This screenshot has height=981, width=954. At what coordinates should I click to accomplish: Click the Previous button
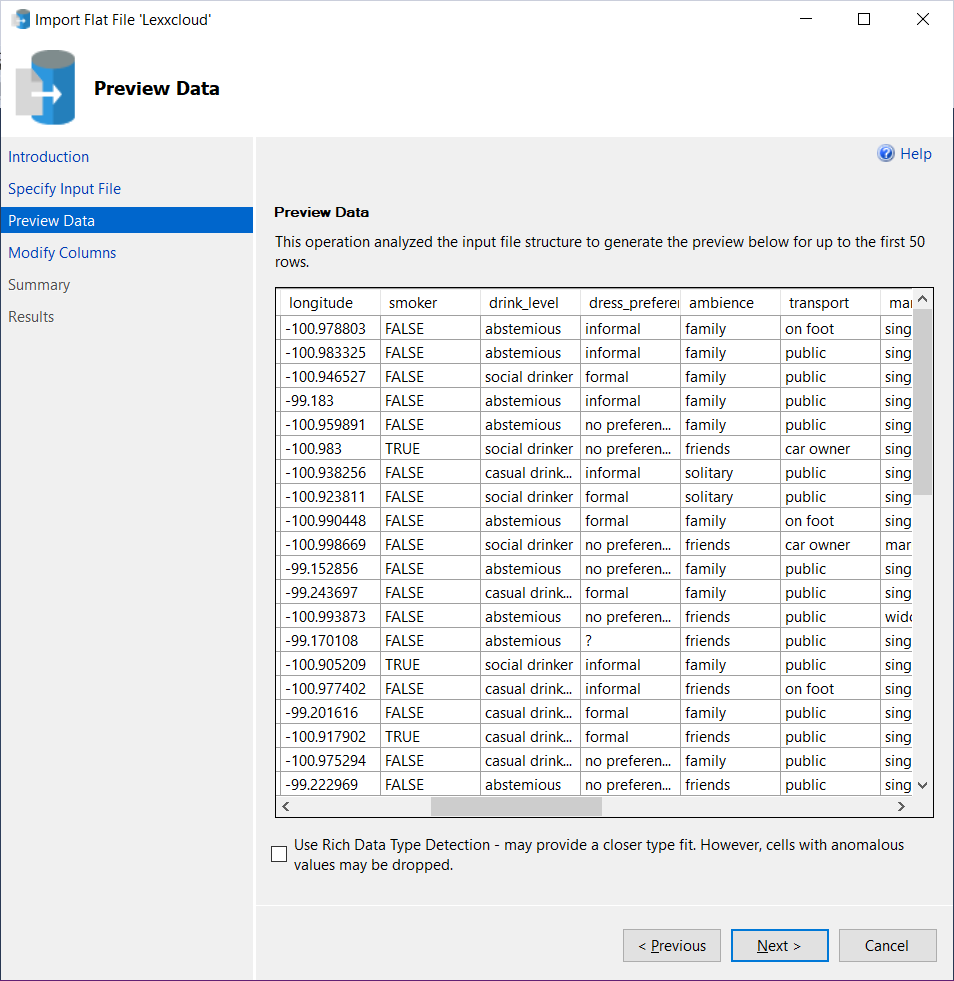pyautogui.click(x=672, y=945)
